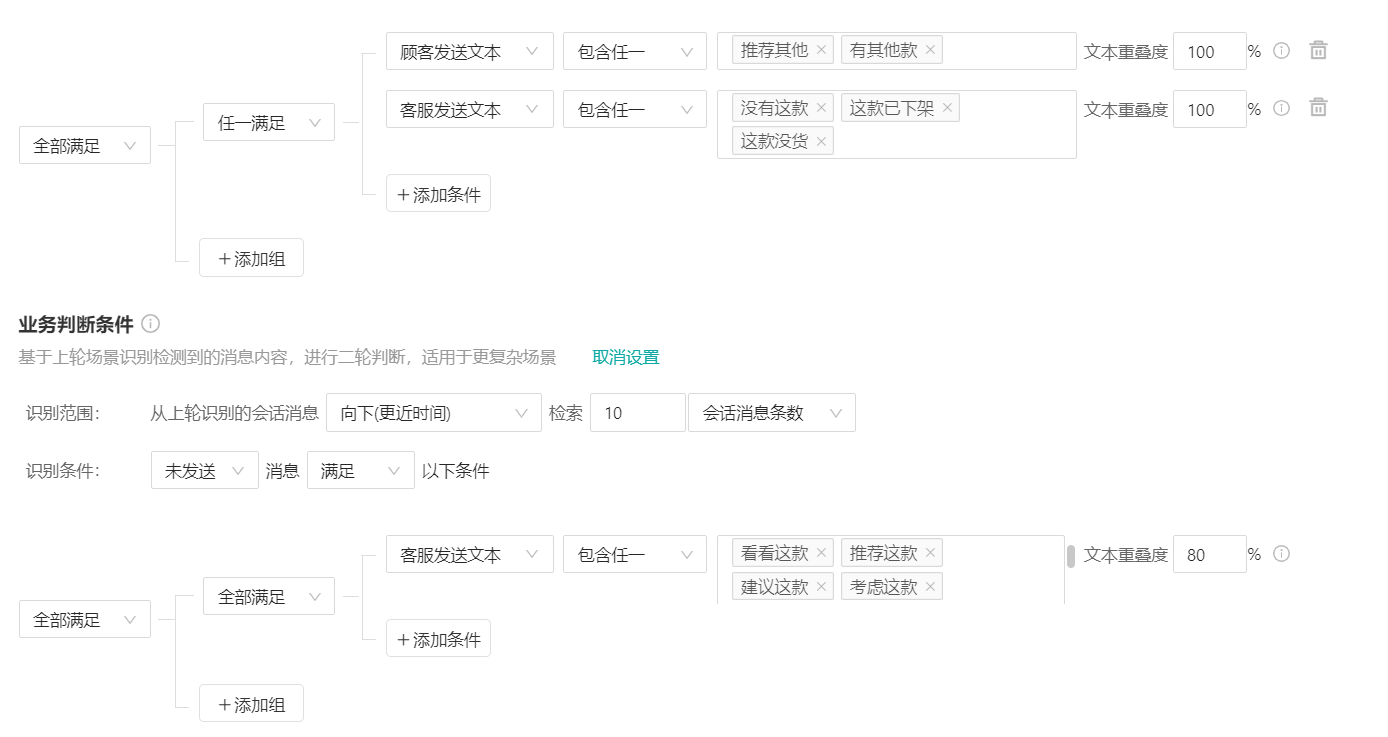Click the 识别条件 label
The height and width of the screenshot is (737, 1388).
(63, 470)
